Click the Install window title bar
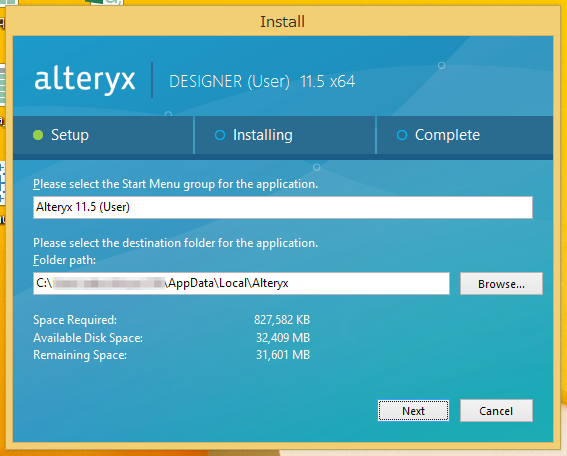The width and height of the screenshot is (567, 456). click(283, 21)
